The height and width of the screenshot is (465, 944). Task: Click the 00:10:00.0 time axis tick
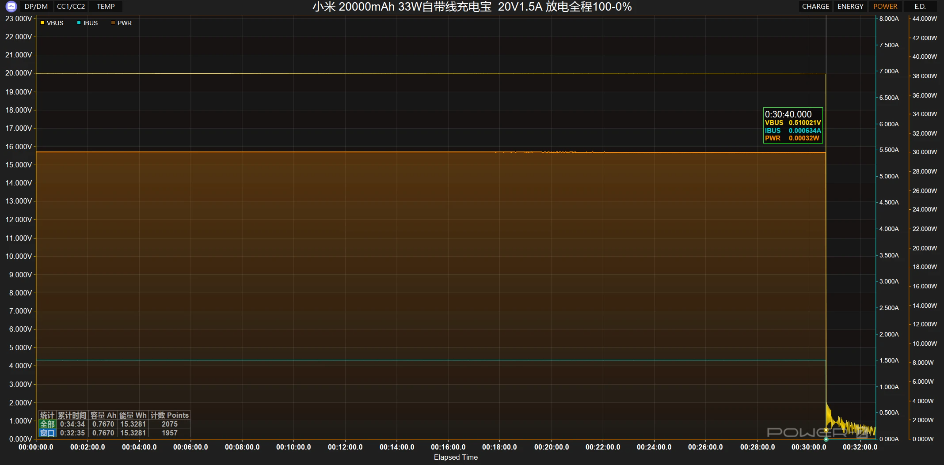click(294, 448)
